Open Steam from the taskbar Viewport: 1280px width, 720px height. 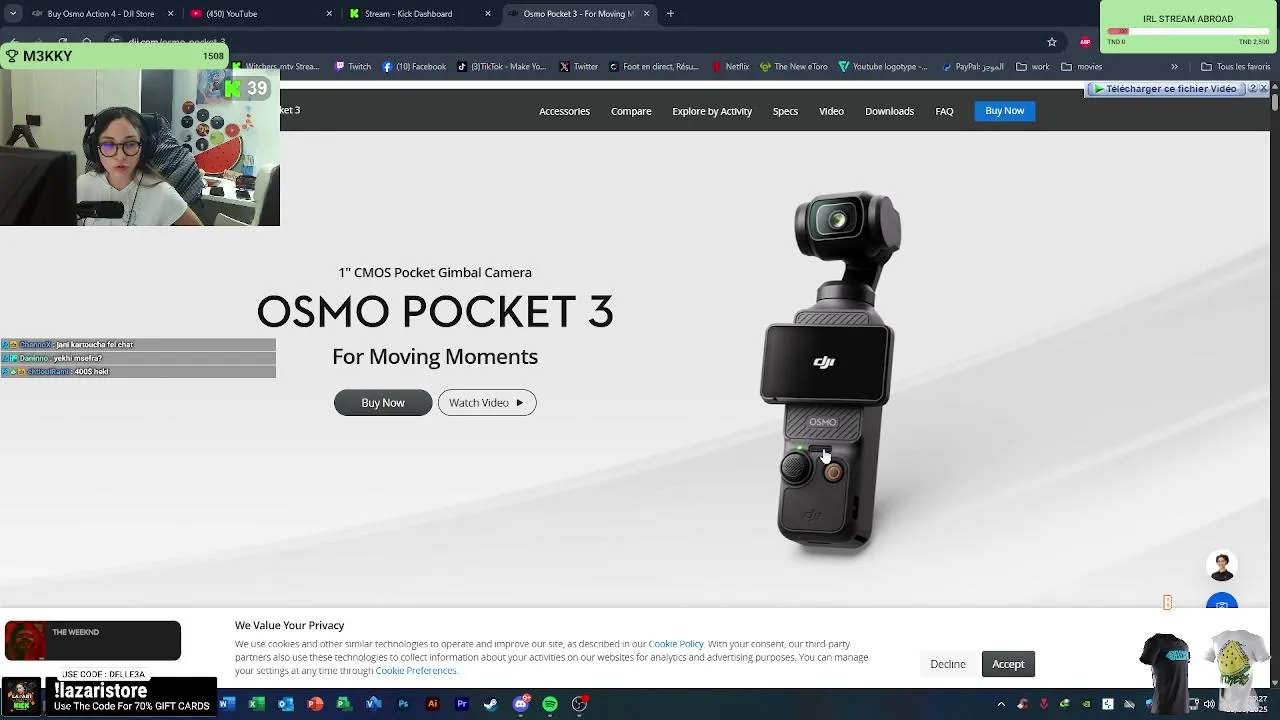(491, 704)
